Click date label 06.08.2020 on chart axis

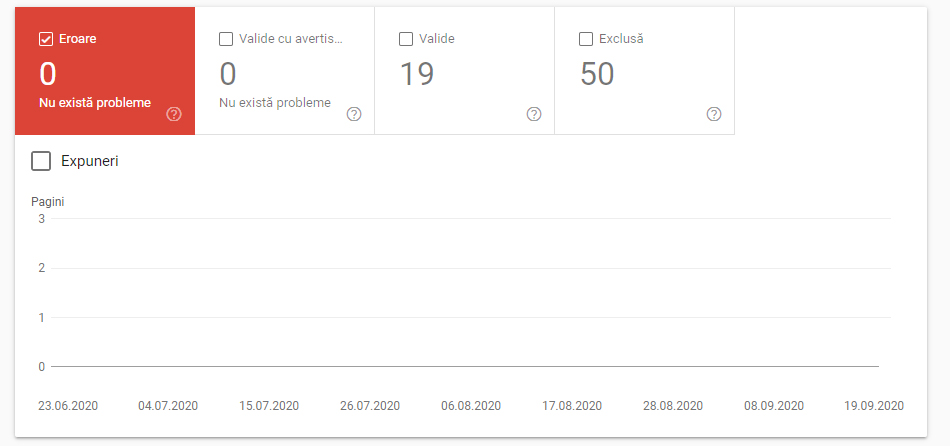point(471,406)
